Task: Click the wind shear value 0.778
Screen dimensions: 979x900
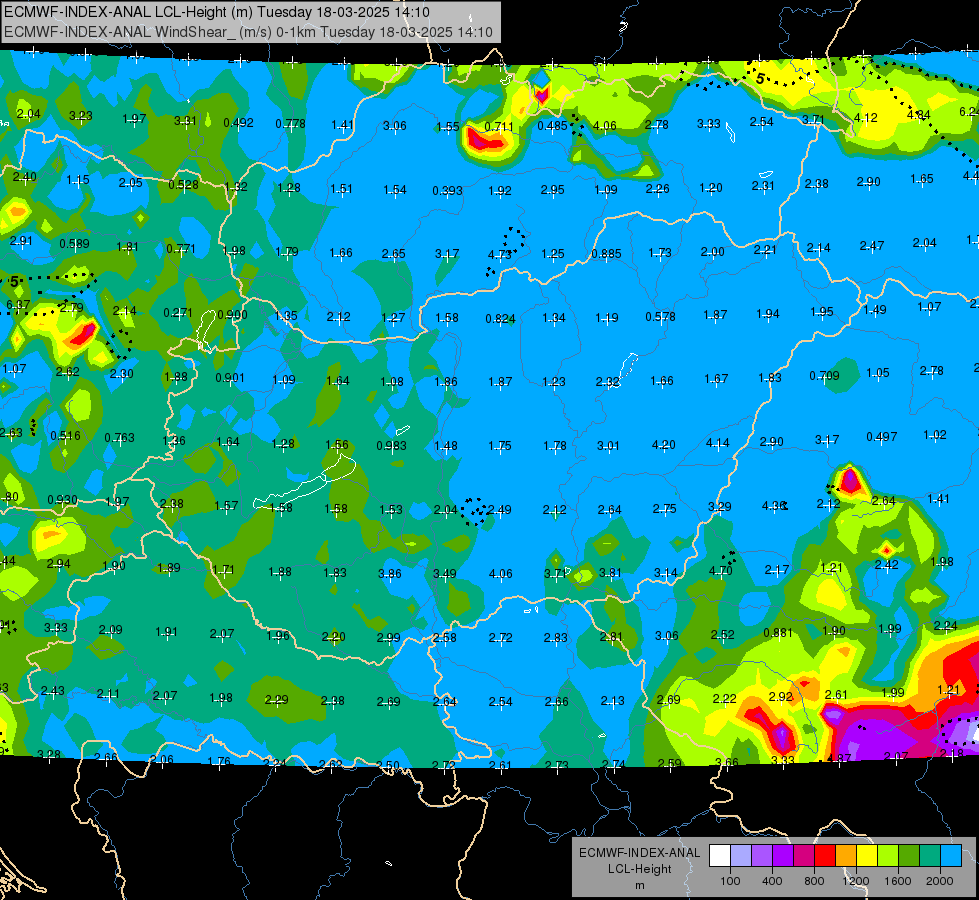Action: pyautogui.click(x=290, y=124)
